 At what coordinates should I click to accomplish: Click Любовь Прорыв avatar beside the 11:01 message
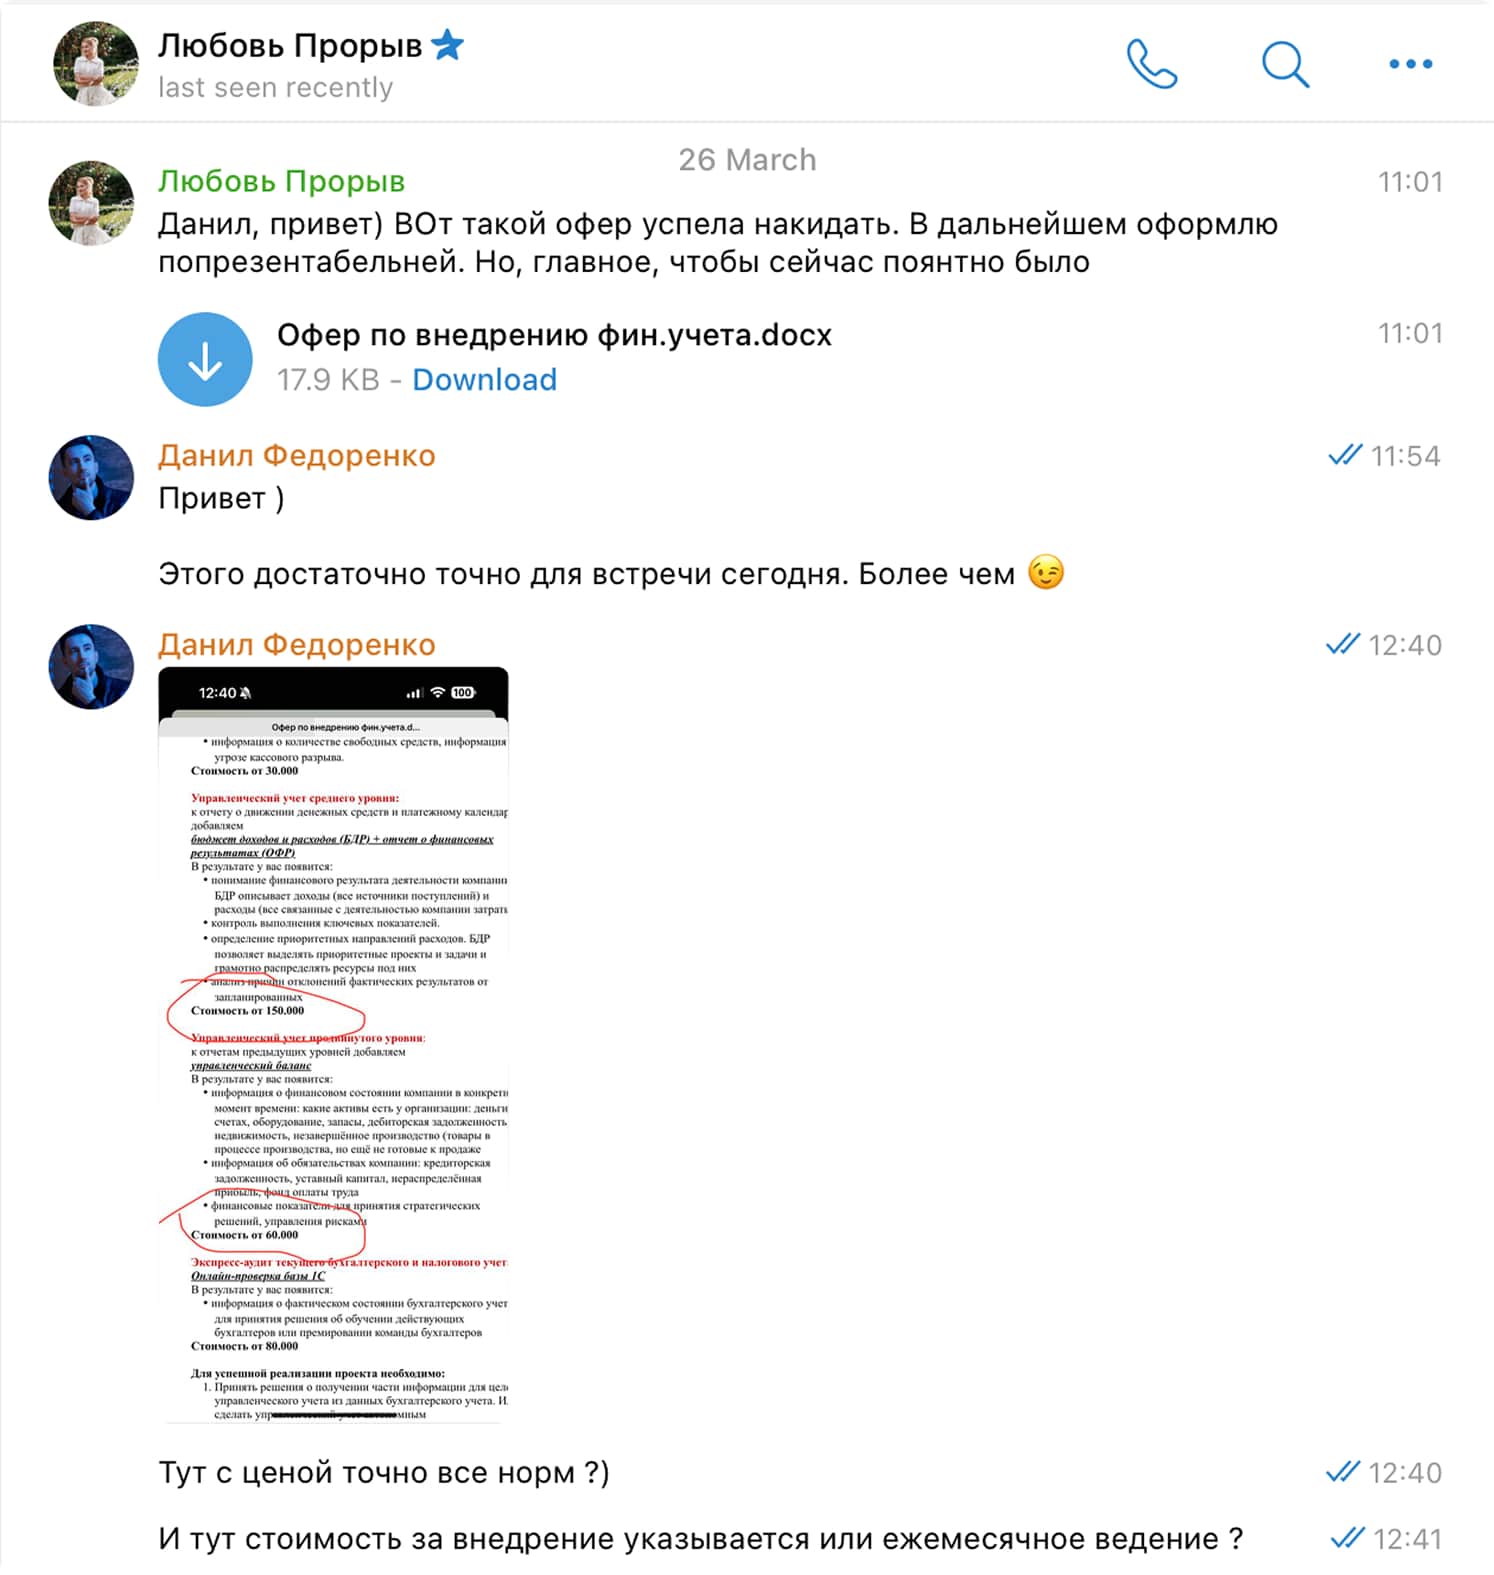point(91,203)
